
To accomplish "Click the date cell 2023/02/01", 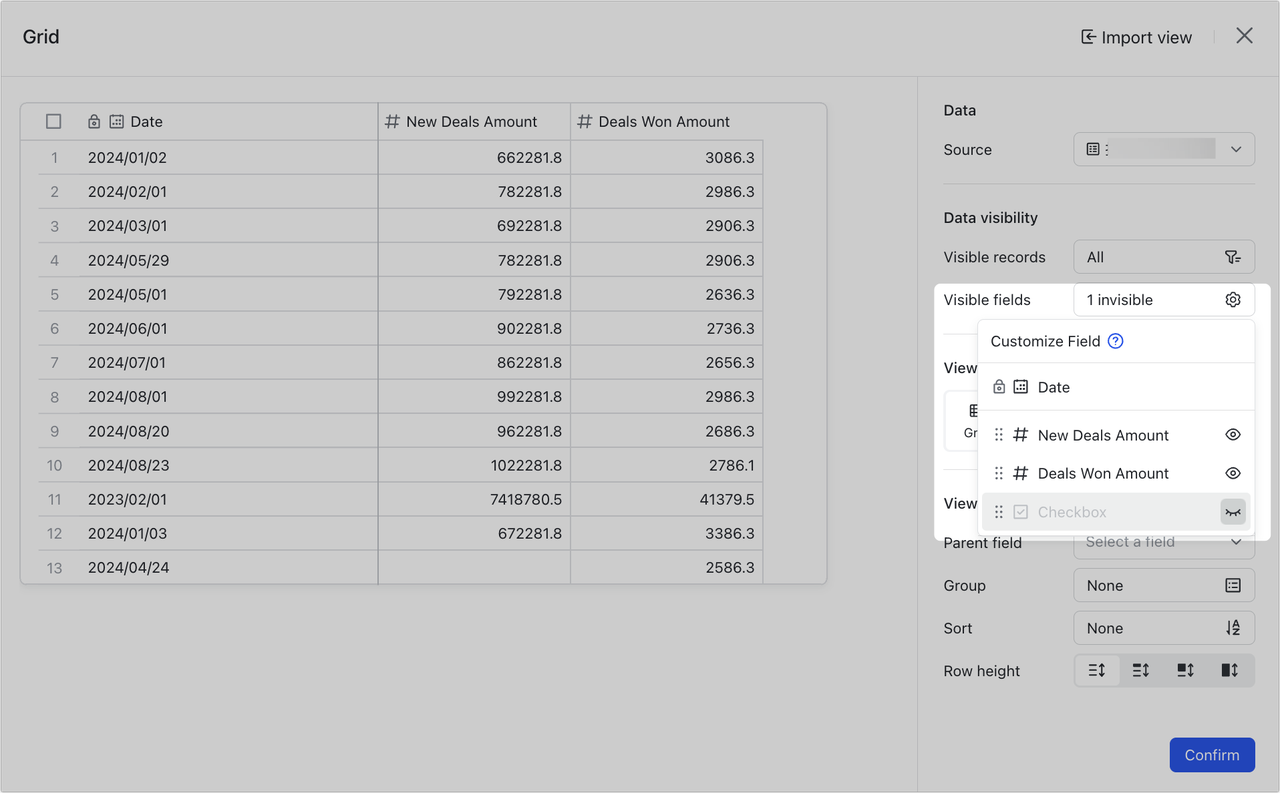I will coord(228,499).
